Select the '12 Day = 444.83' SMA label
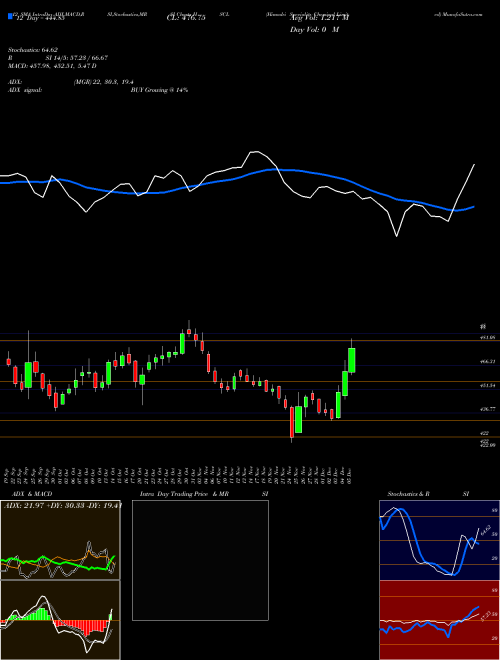This screenshot has width=500, height=660. pyautogui.click(x=39, y=19)
